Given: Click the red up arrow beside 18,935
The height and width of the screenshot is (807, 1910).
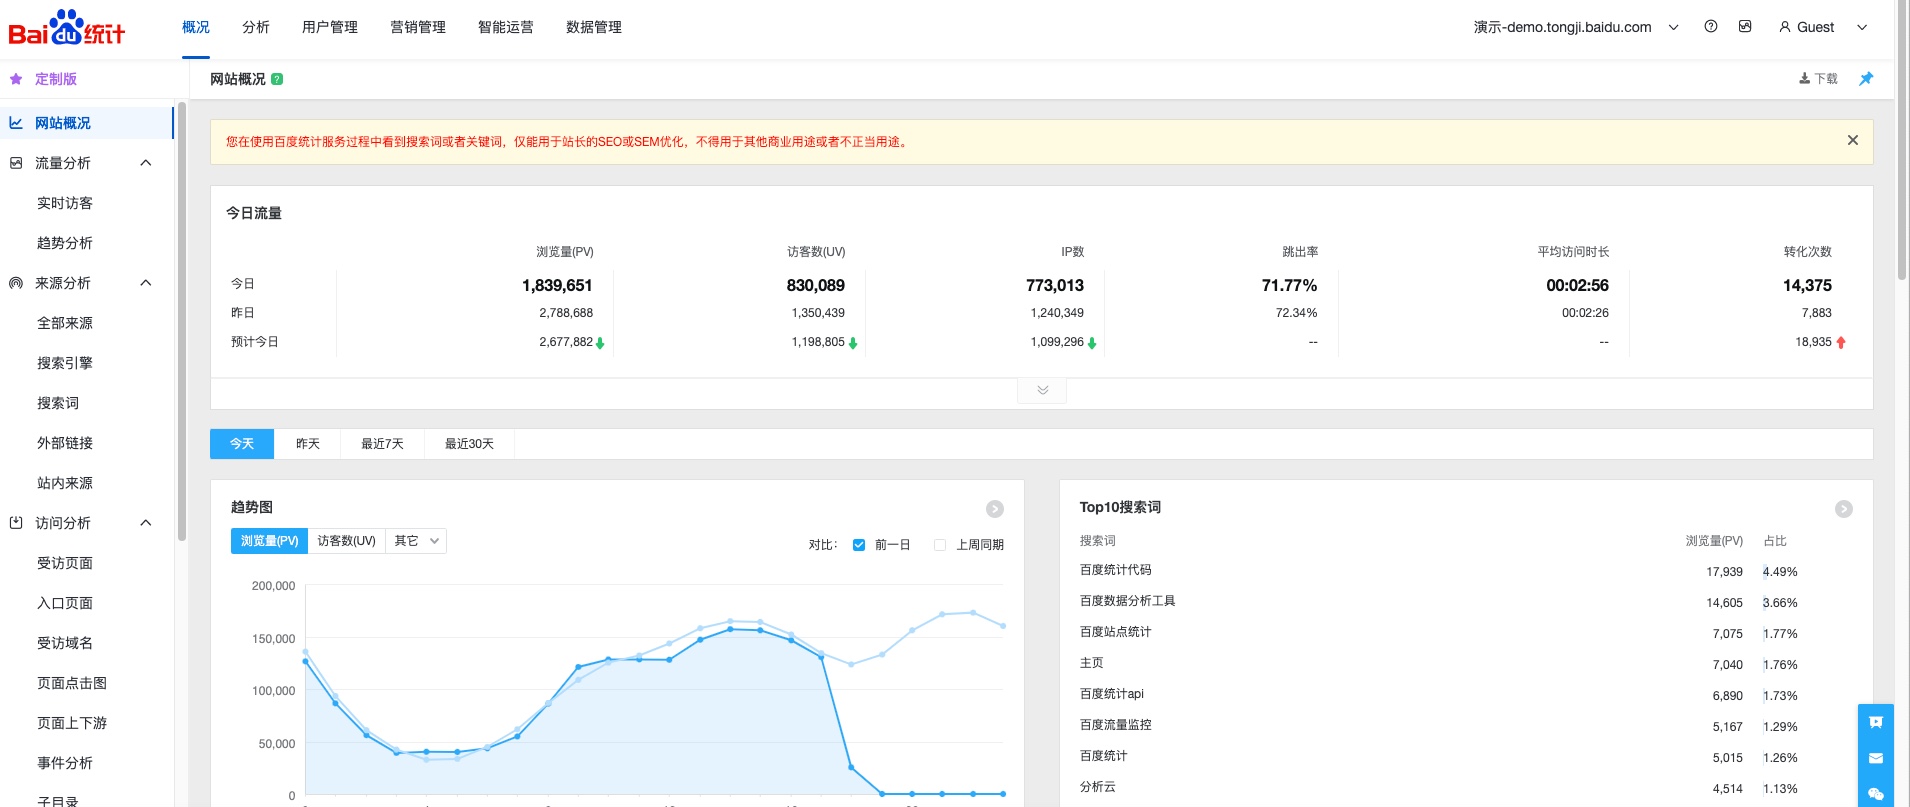Looking at the screenshot, I should pos(1841,342).
